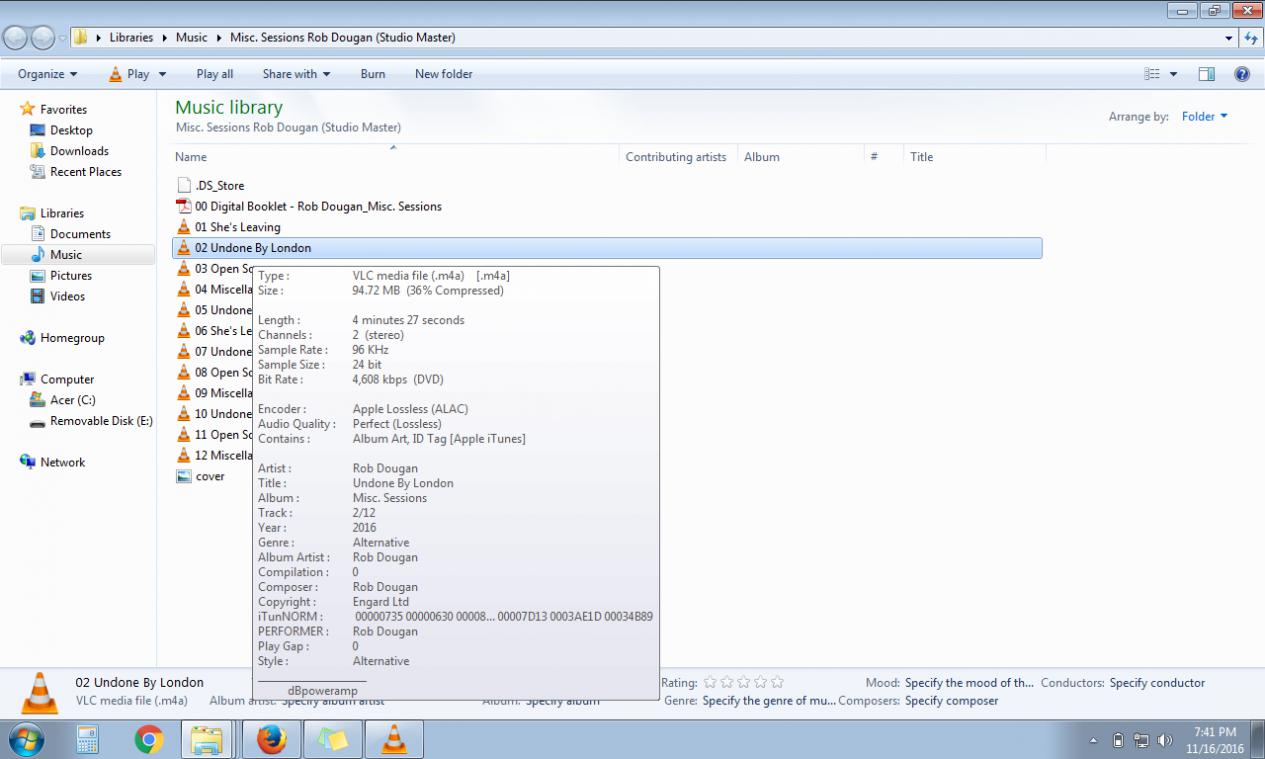Rate the track five stars
Viewport: 1265px width, 759px height.
(778, 682)
